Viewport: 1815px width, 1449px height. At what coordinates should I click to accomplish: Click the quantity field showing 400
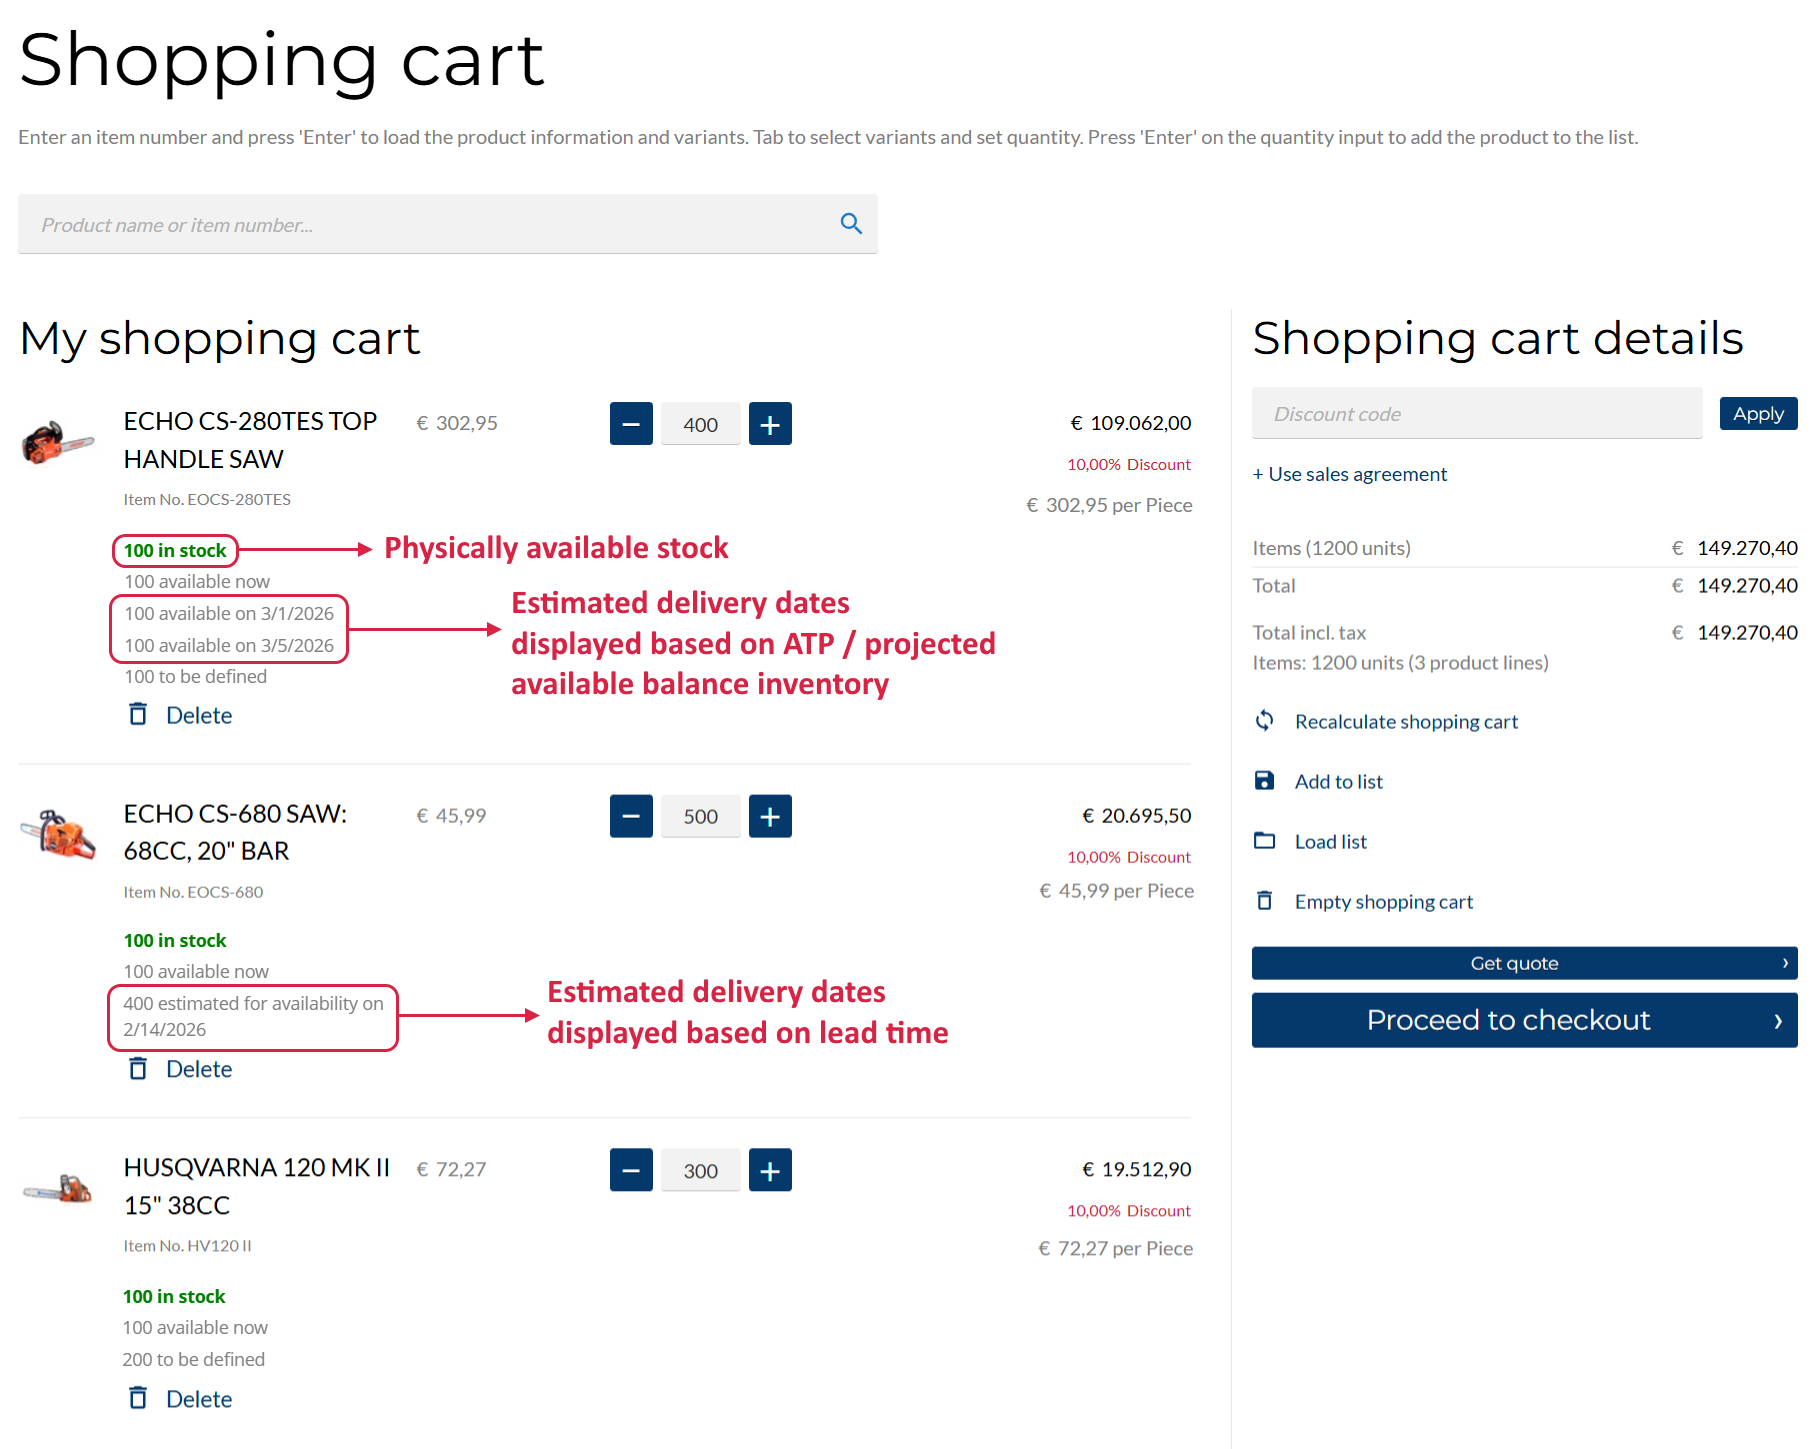(701, 424)
